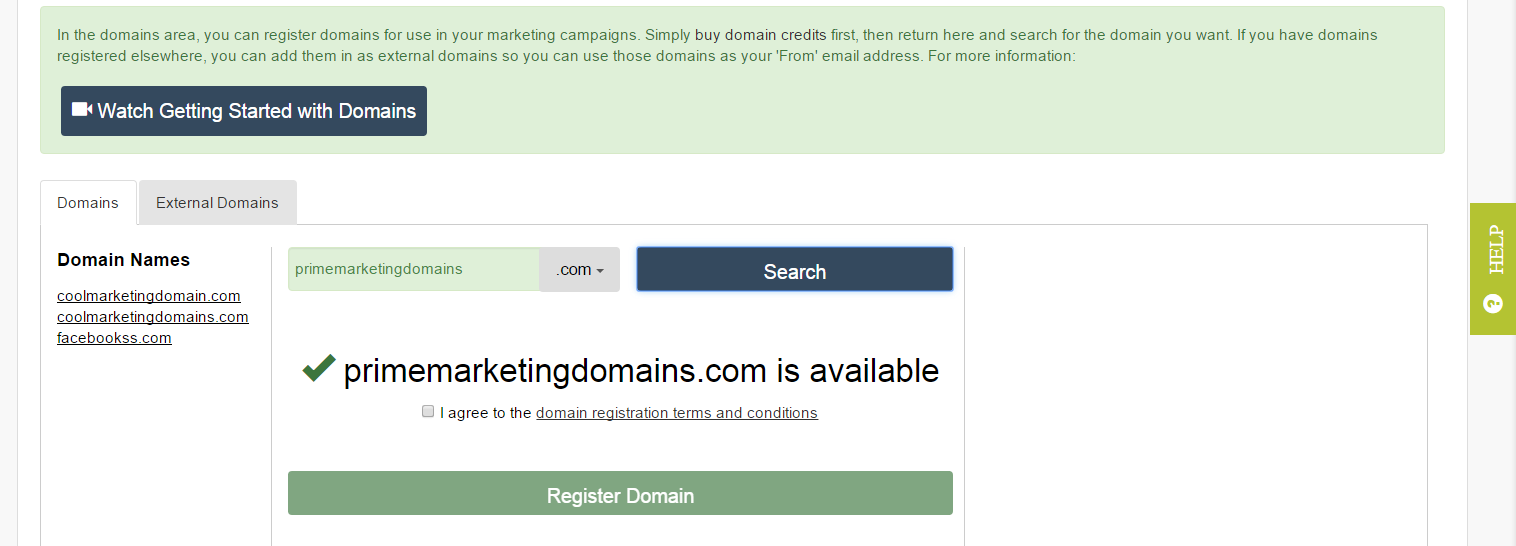Click the video camera icon on Watch button
1516x546 pixels.
(82, 110)
